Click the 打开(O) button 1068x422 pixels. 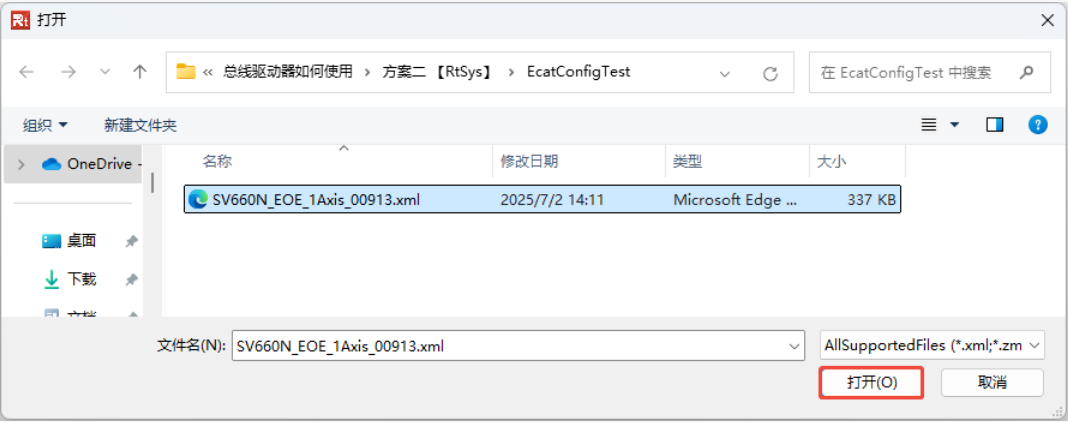pyautogui.click(x=872, y=383)
